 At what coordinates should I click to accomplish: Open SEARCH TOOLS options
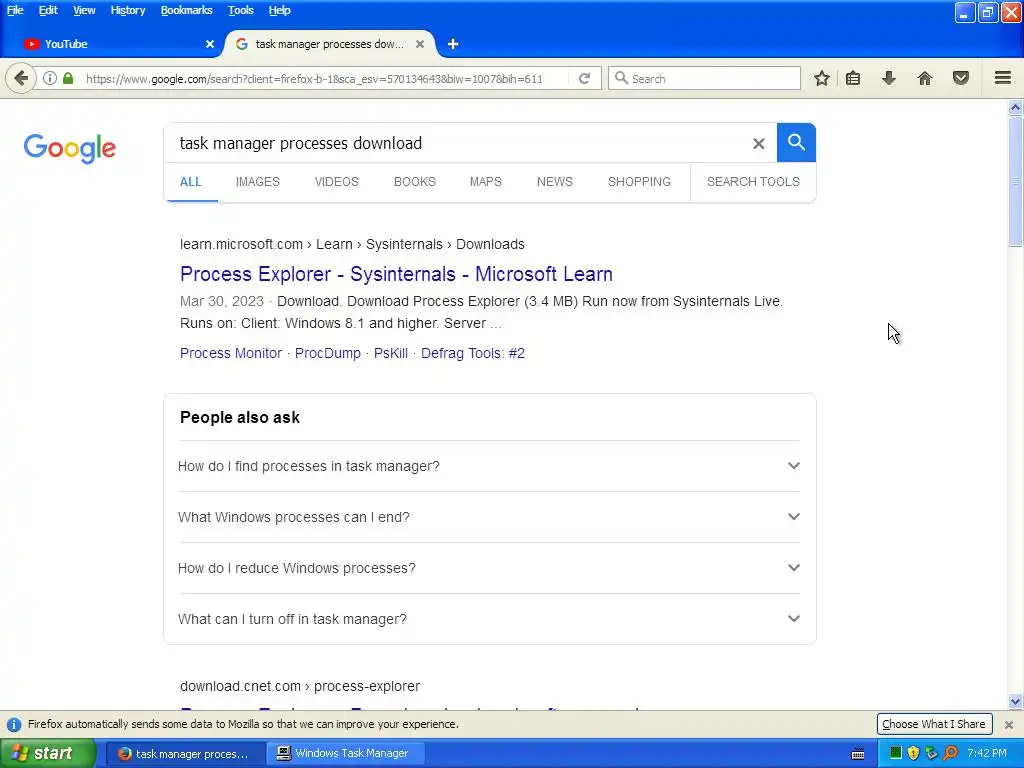[x=753, y=182]
